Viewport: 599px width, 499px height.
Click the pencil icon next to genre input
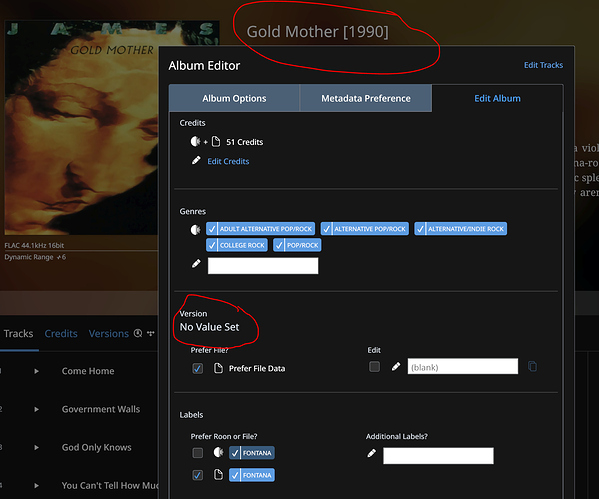point(196,264)
